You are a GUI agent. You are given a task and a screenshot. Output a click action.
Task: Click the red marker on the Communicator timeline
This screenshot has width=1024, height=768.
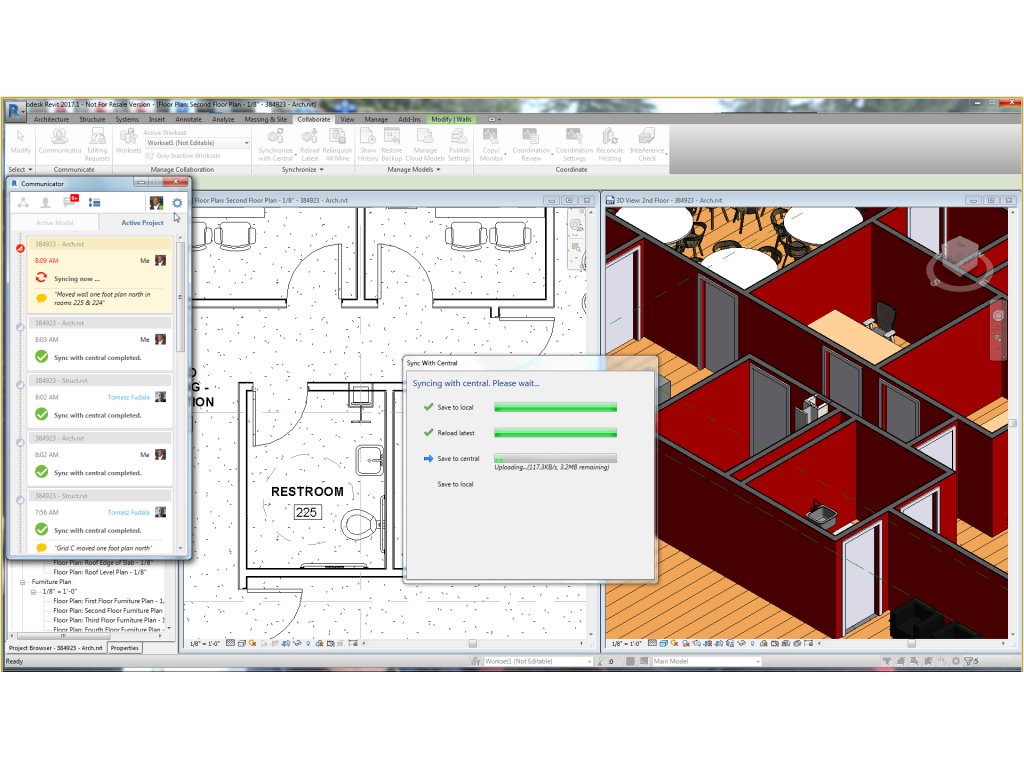coord(20,248)
